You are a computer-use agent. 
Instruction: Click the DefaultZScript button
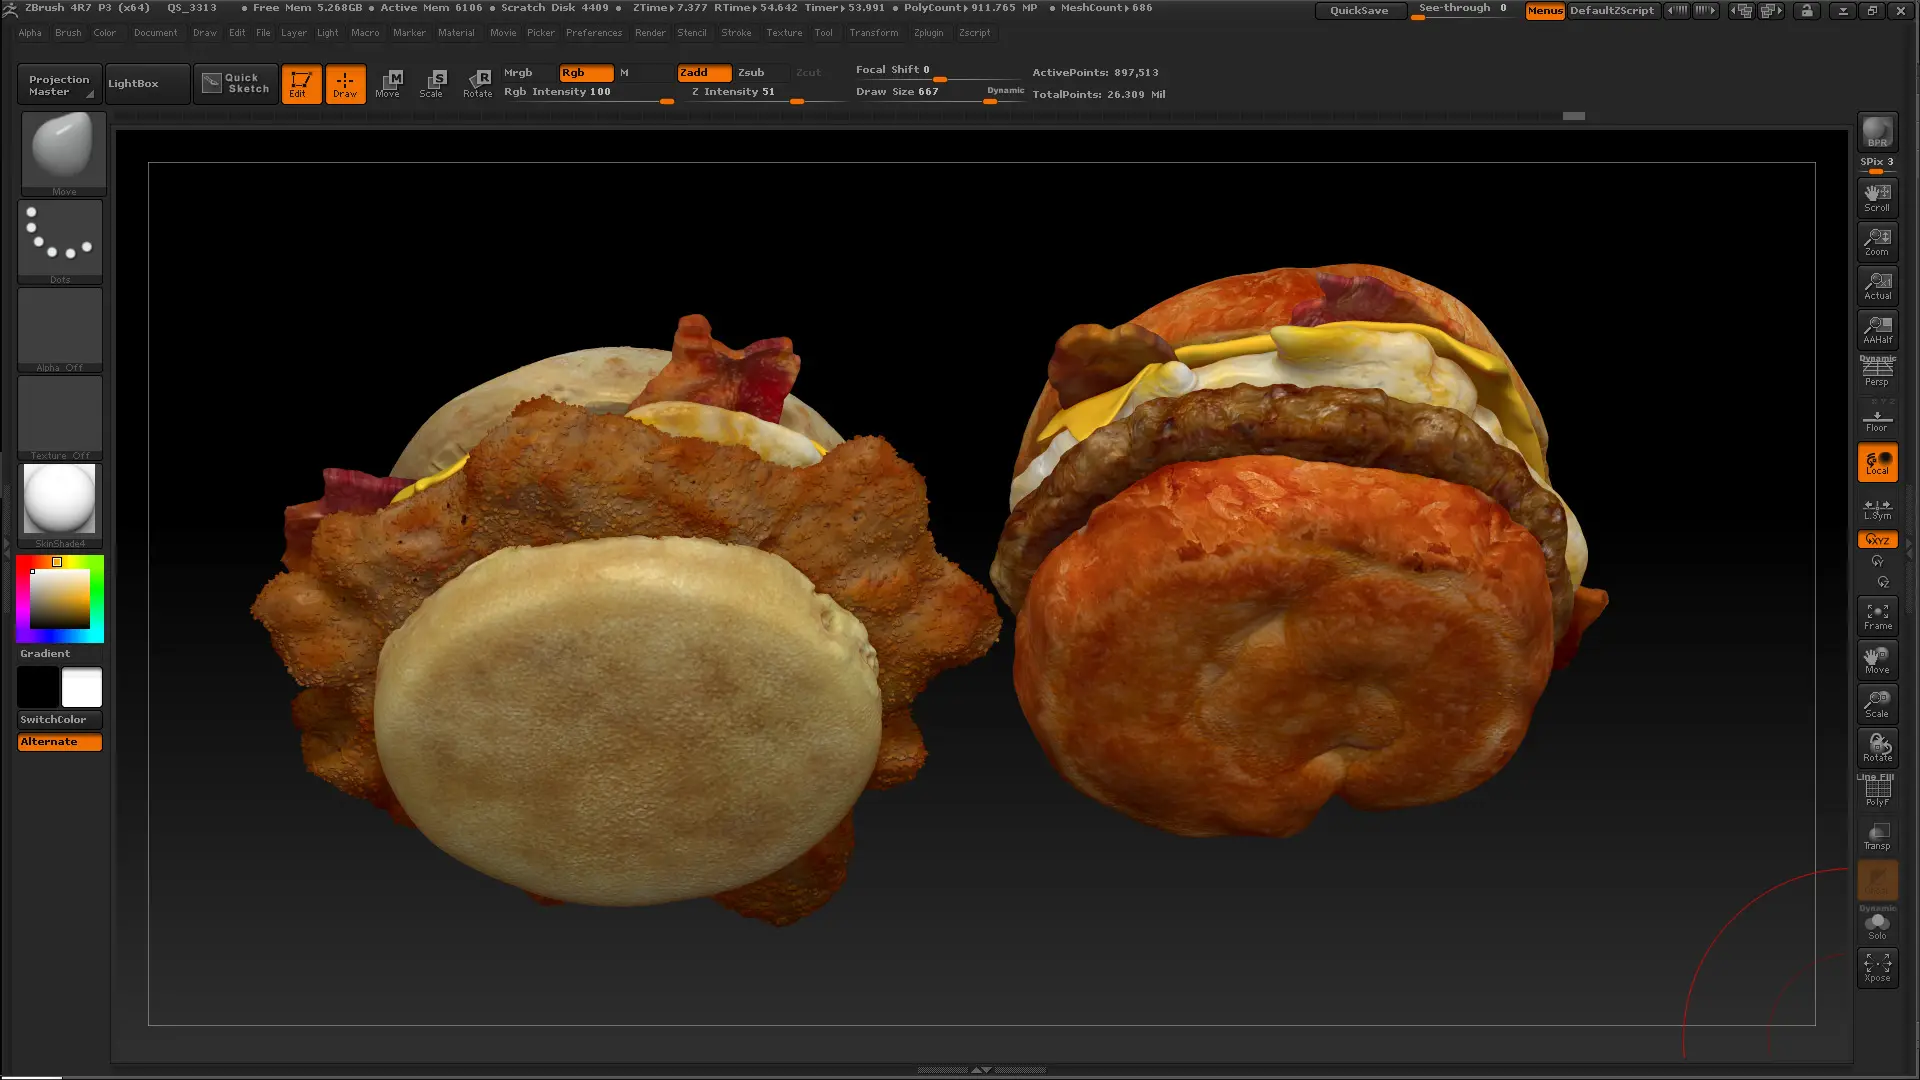pos(1612,11)
